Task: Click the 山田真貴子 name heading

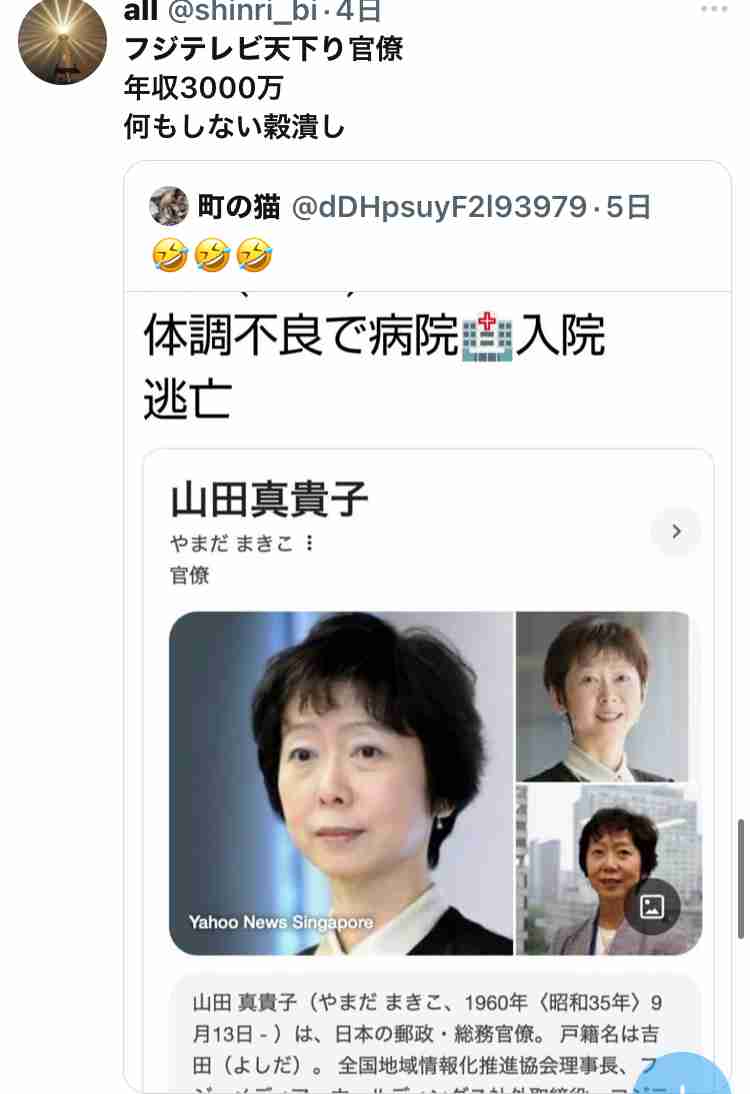Action: [x=269, y=500]
